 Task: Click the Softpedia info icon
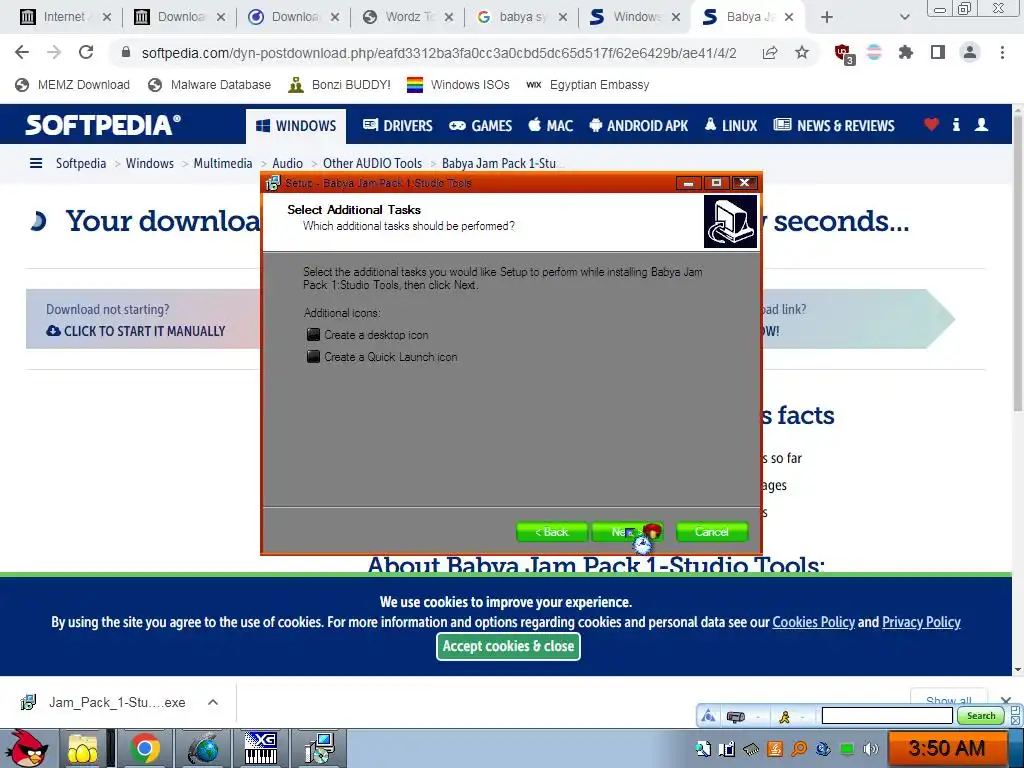click(956, 125)
